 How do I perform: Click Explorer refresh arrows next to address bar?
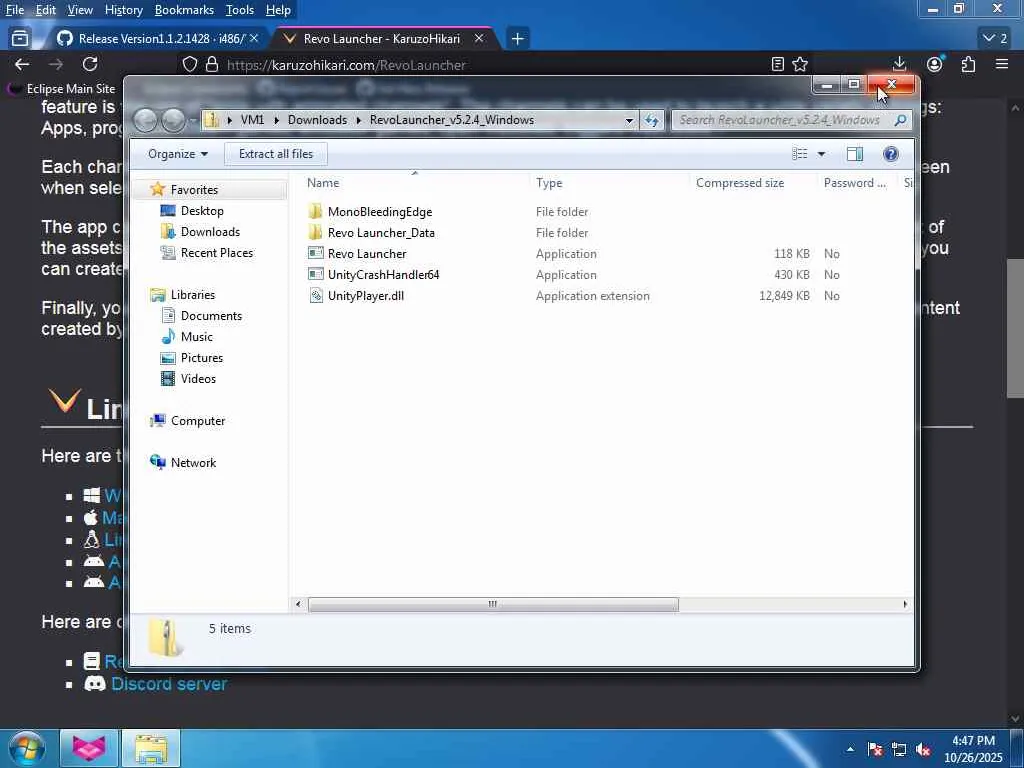(x=651, y=120)
